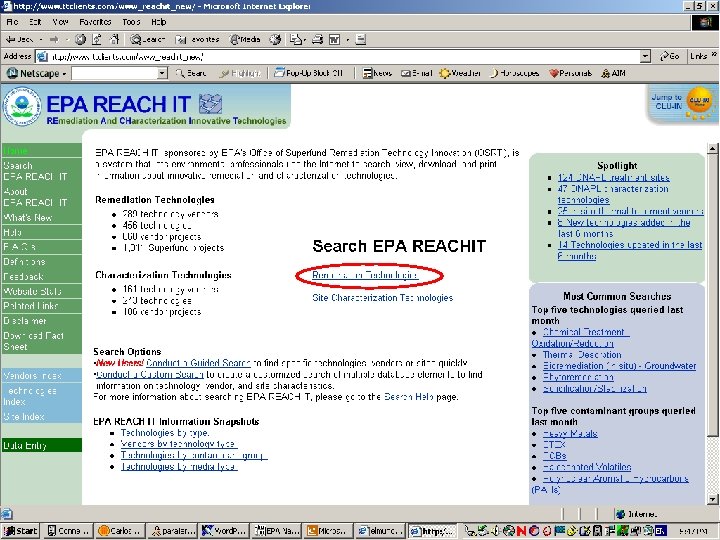Click the Go button beside address bar
This screenshot has width=720, height=540.
pyautogui.click(x=669, y=56)
